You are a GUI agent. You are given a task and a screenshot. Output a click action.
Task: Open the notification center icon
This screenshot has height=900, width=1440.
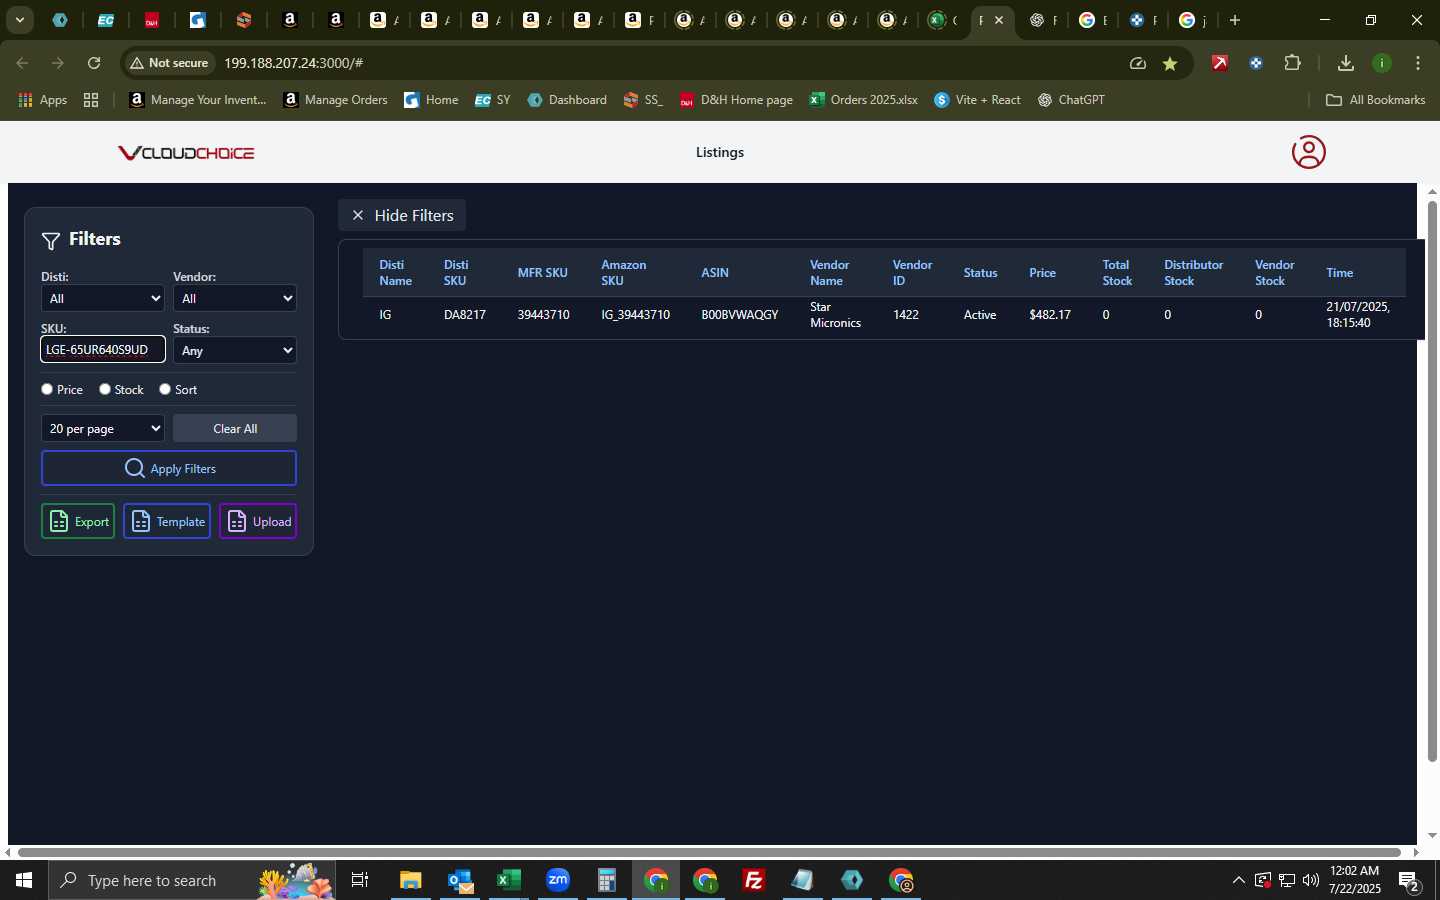tap(1410, 881)
